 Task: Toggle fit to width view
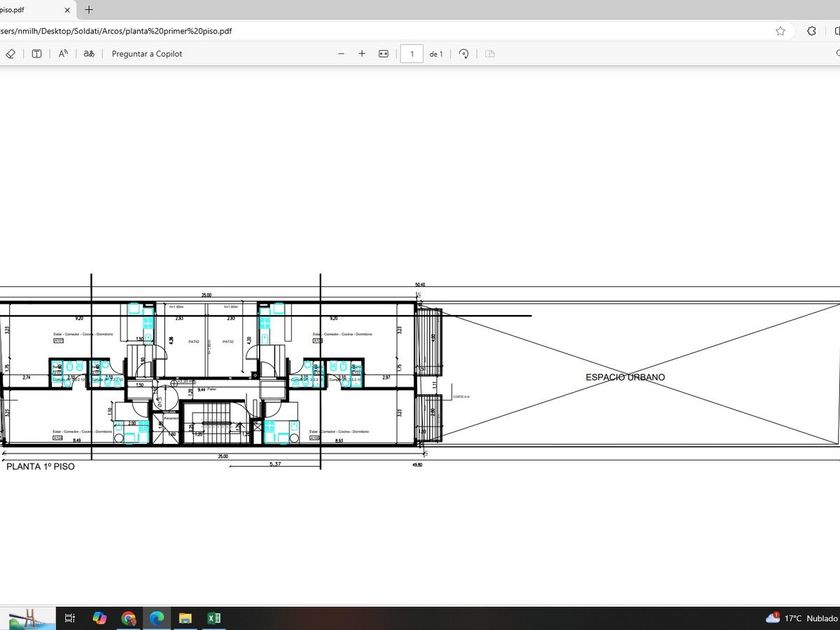click(x=383, y=54)
